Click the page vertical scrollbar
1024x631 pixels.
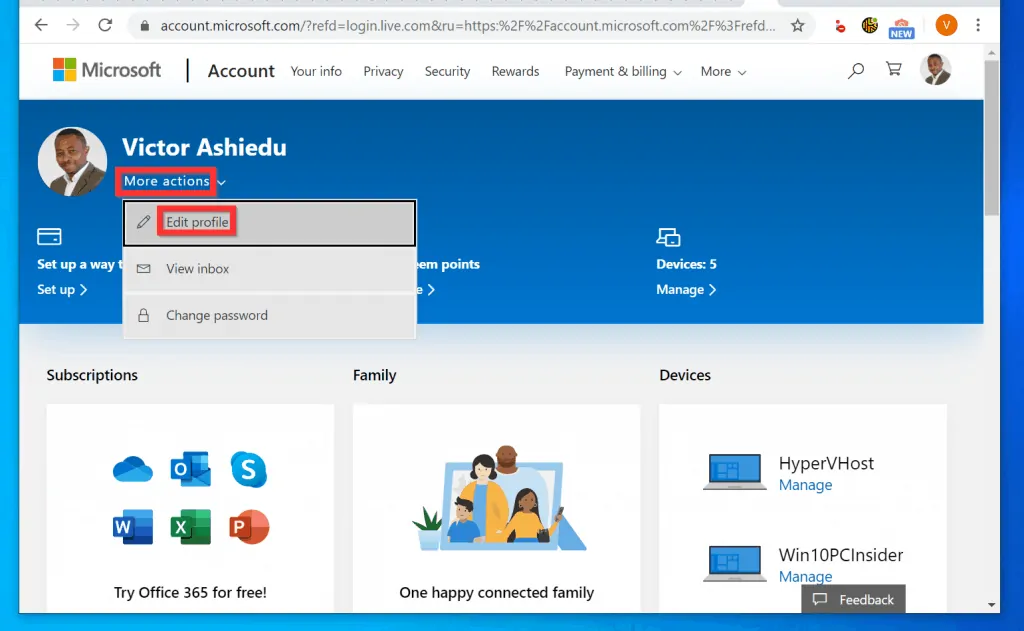point(991,140)
